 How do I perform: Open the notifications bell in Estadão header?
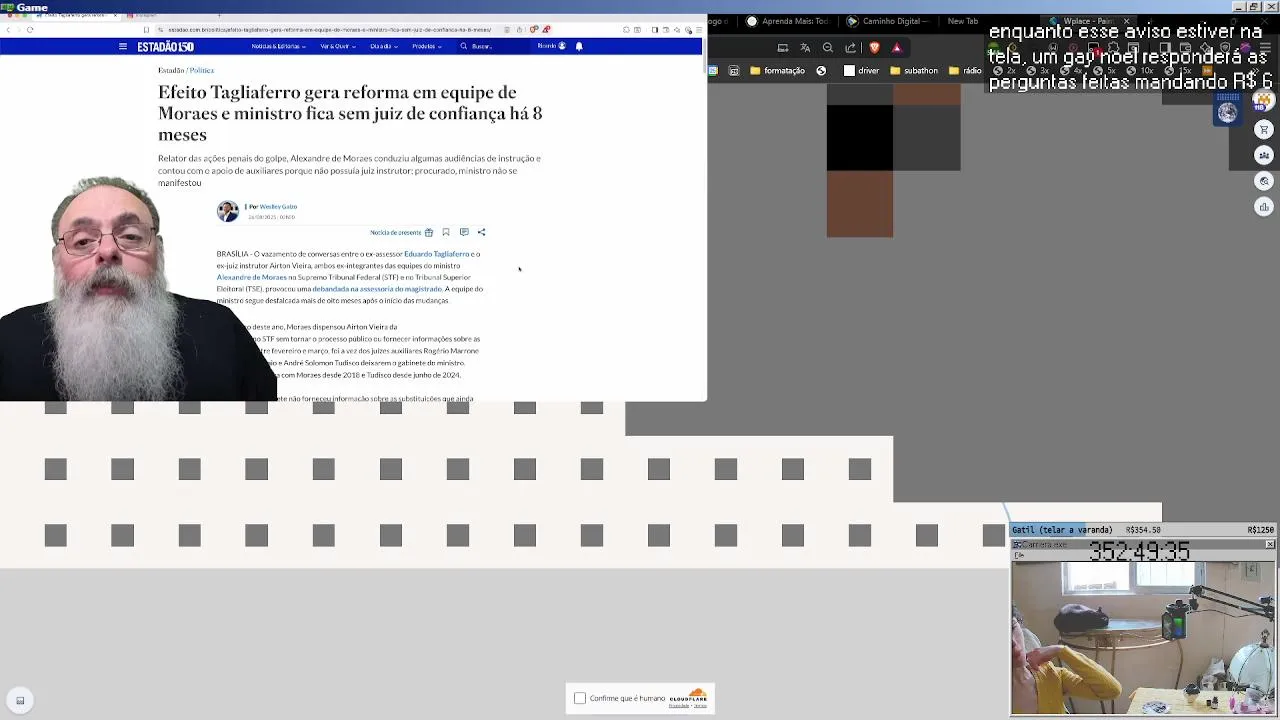click(x=579, y=46)
